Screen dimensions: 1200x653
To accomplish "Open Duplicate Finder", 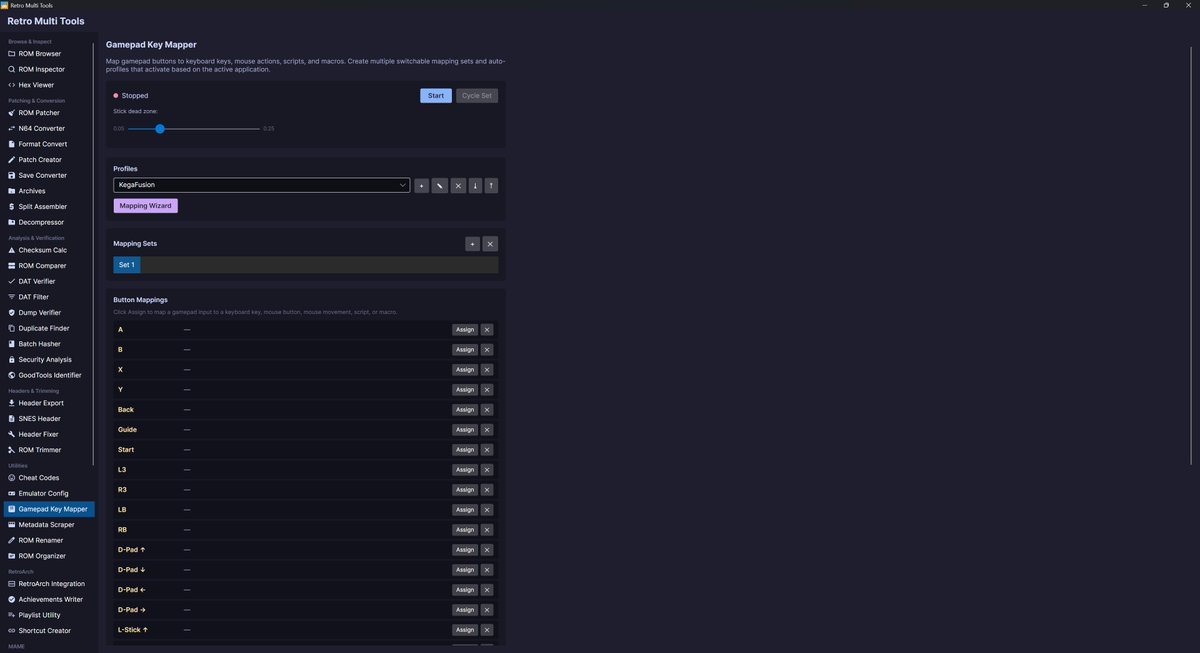I will point(49,328).
